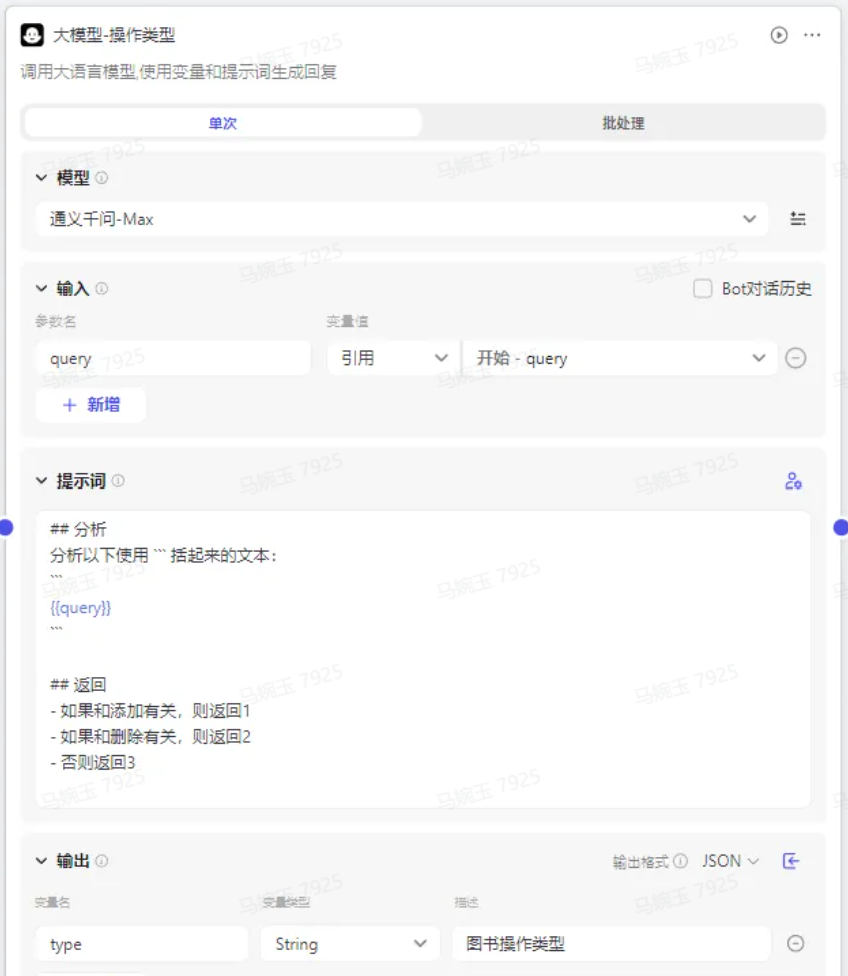Open the JSON output format dropdown
848x976 pixels.
(731, 861)
